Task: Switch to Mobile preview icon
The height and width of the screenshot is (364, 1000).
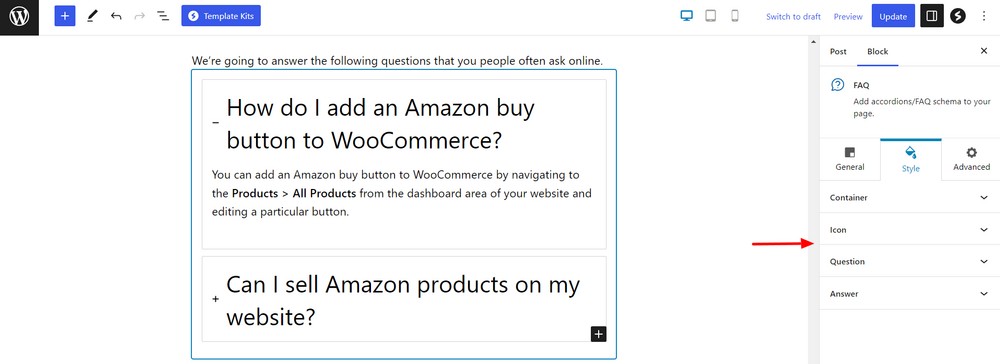Action: pos(735,17)
